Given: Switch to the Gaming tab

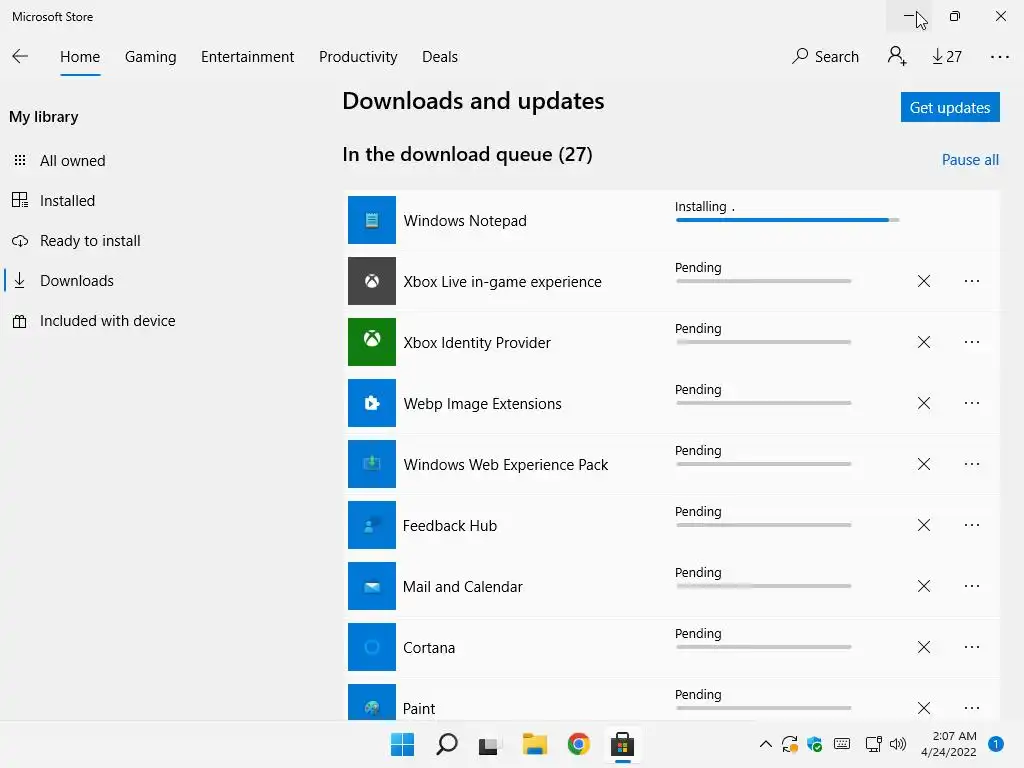Looking at the screenshot, I should point(151,57).
